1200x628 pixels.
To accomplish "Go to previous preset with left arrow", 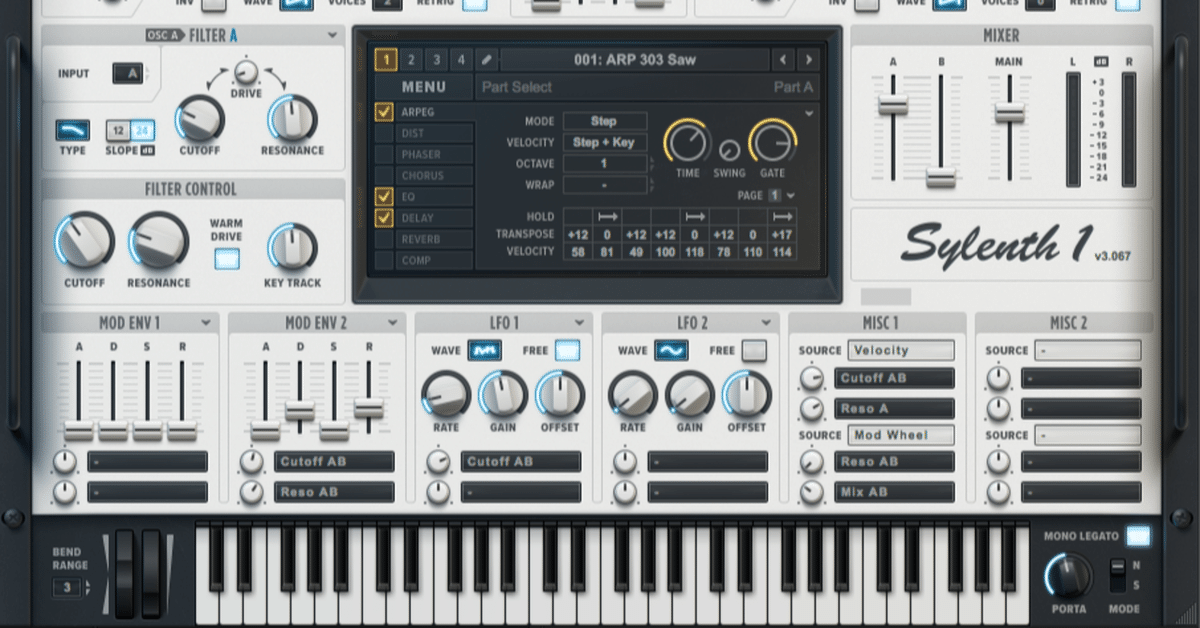I will pos(783,60).
